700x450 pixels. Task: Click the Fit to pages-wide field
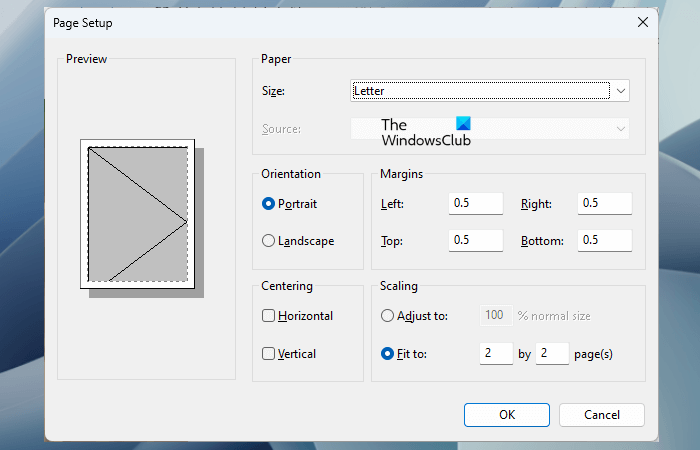(496, 354)
